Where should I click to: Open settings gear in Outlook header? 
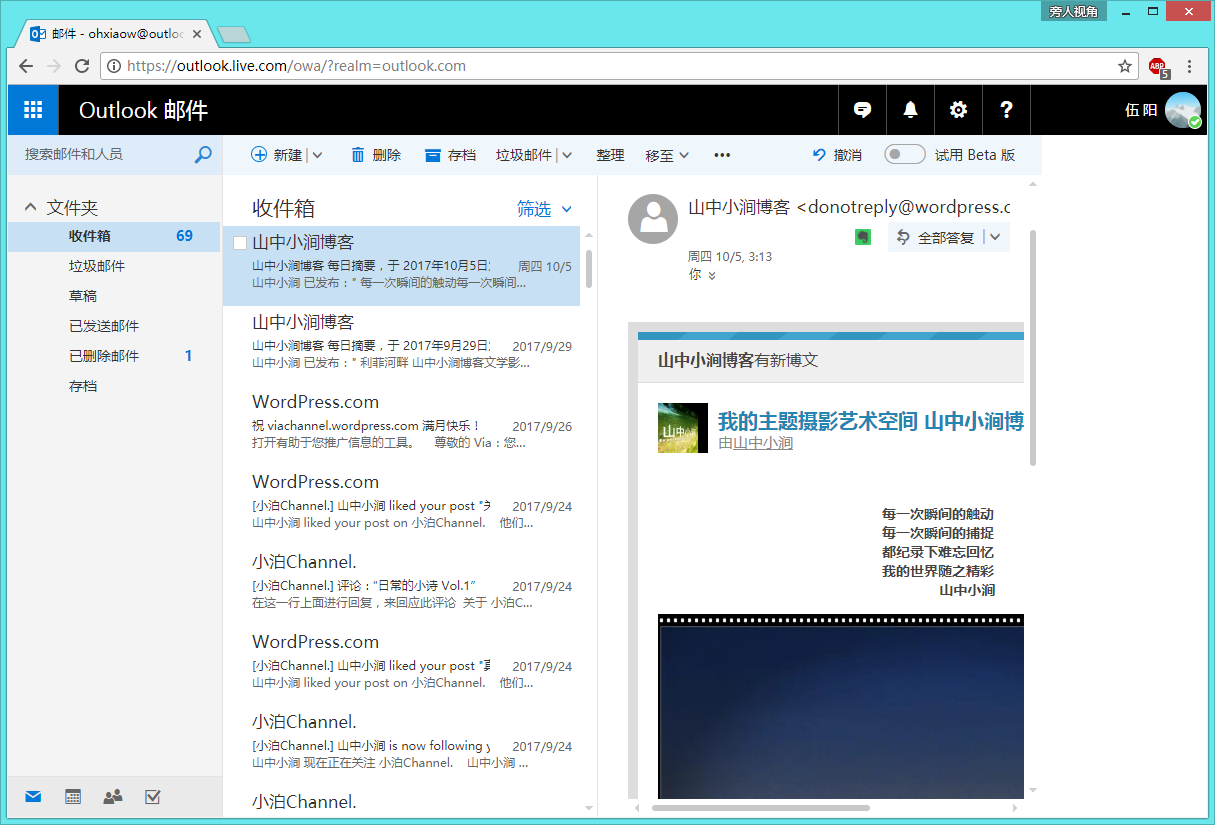[x=958, y=110]
